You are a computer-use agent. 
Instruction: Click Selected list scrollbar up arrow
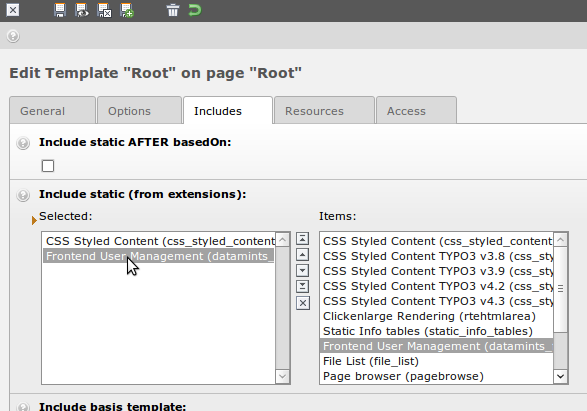click(x=283, y=240)
